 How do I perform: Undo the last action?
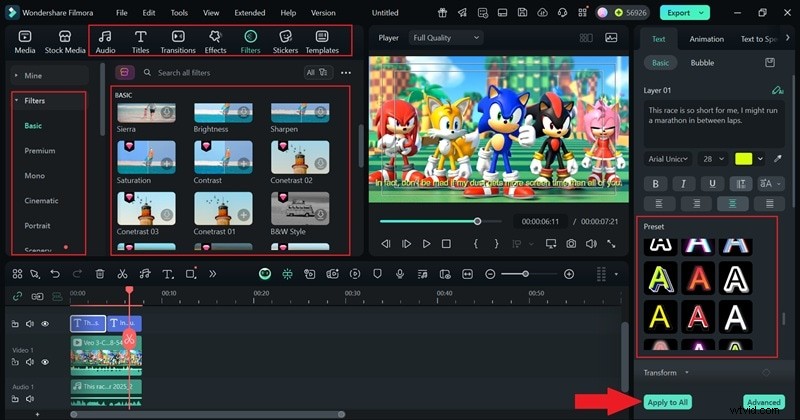point(55,274)
